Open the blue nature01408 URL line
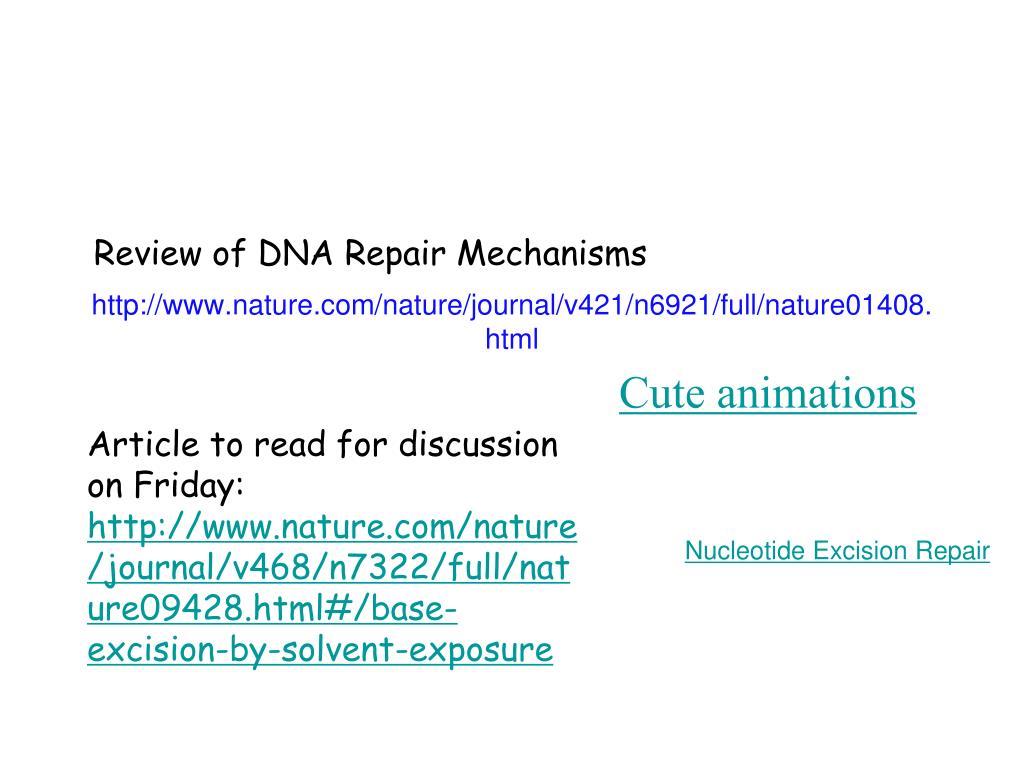 (x=511, y=305)
